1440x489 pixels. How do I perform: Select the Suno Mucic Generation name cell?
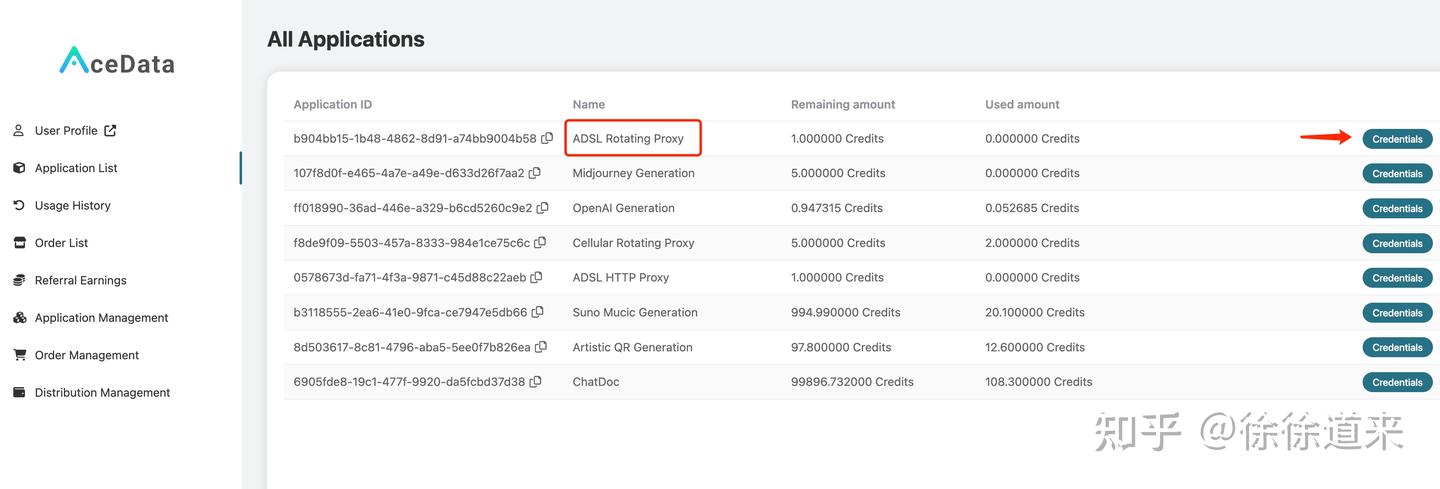tap(635, 312)
